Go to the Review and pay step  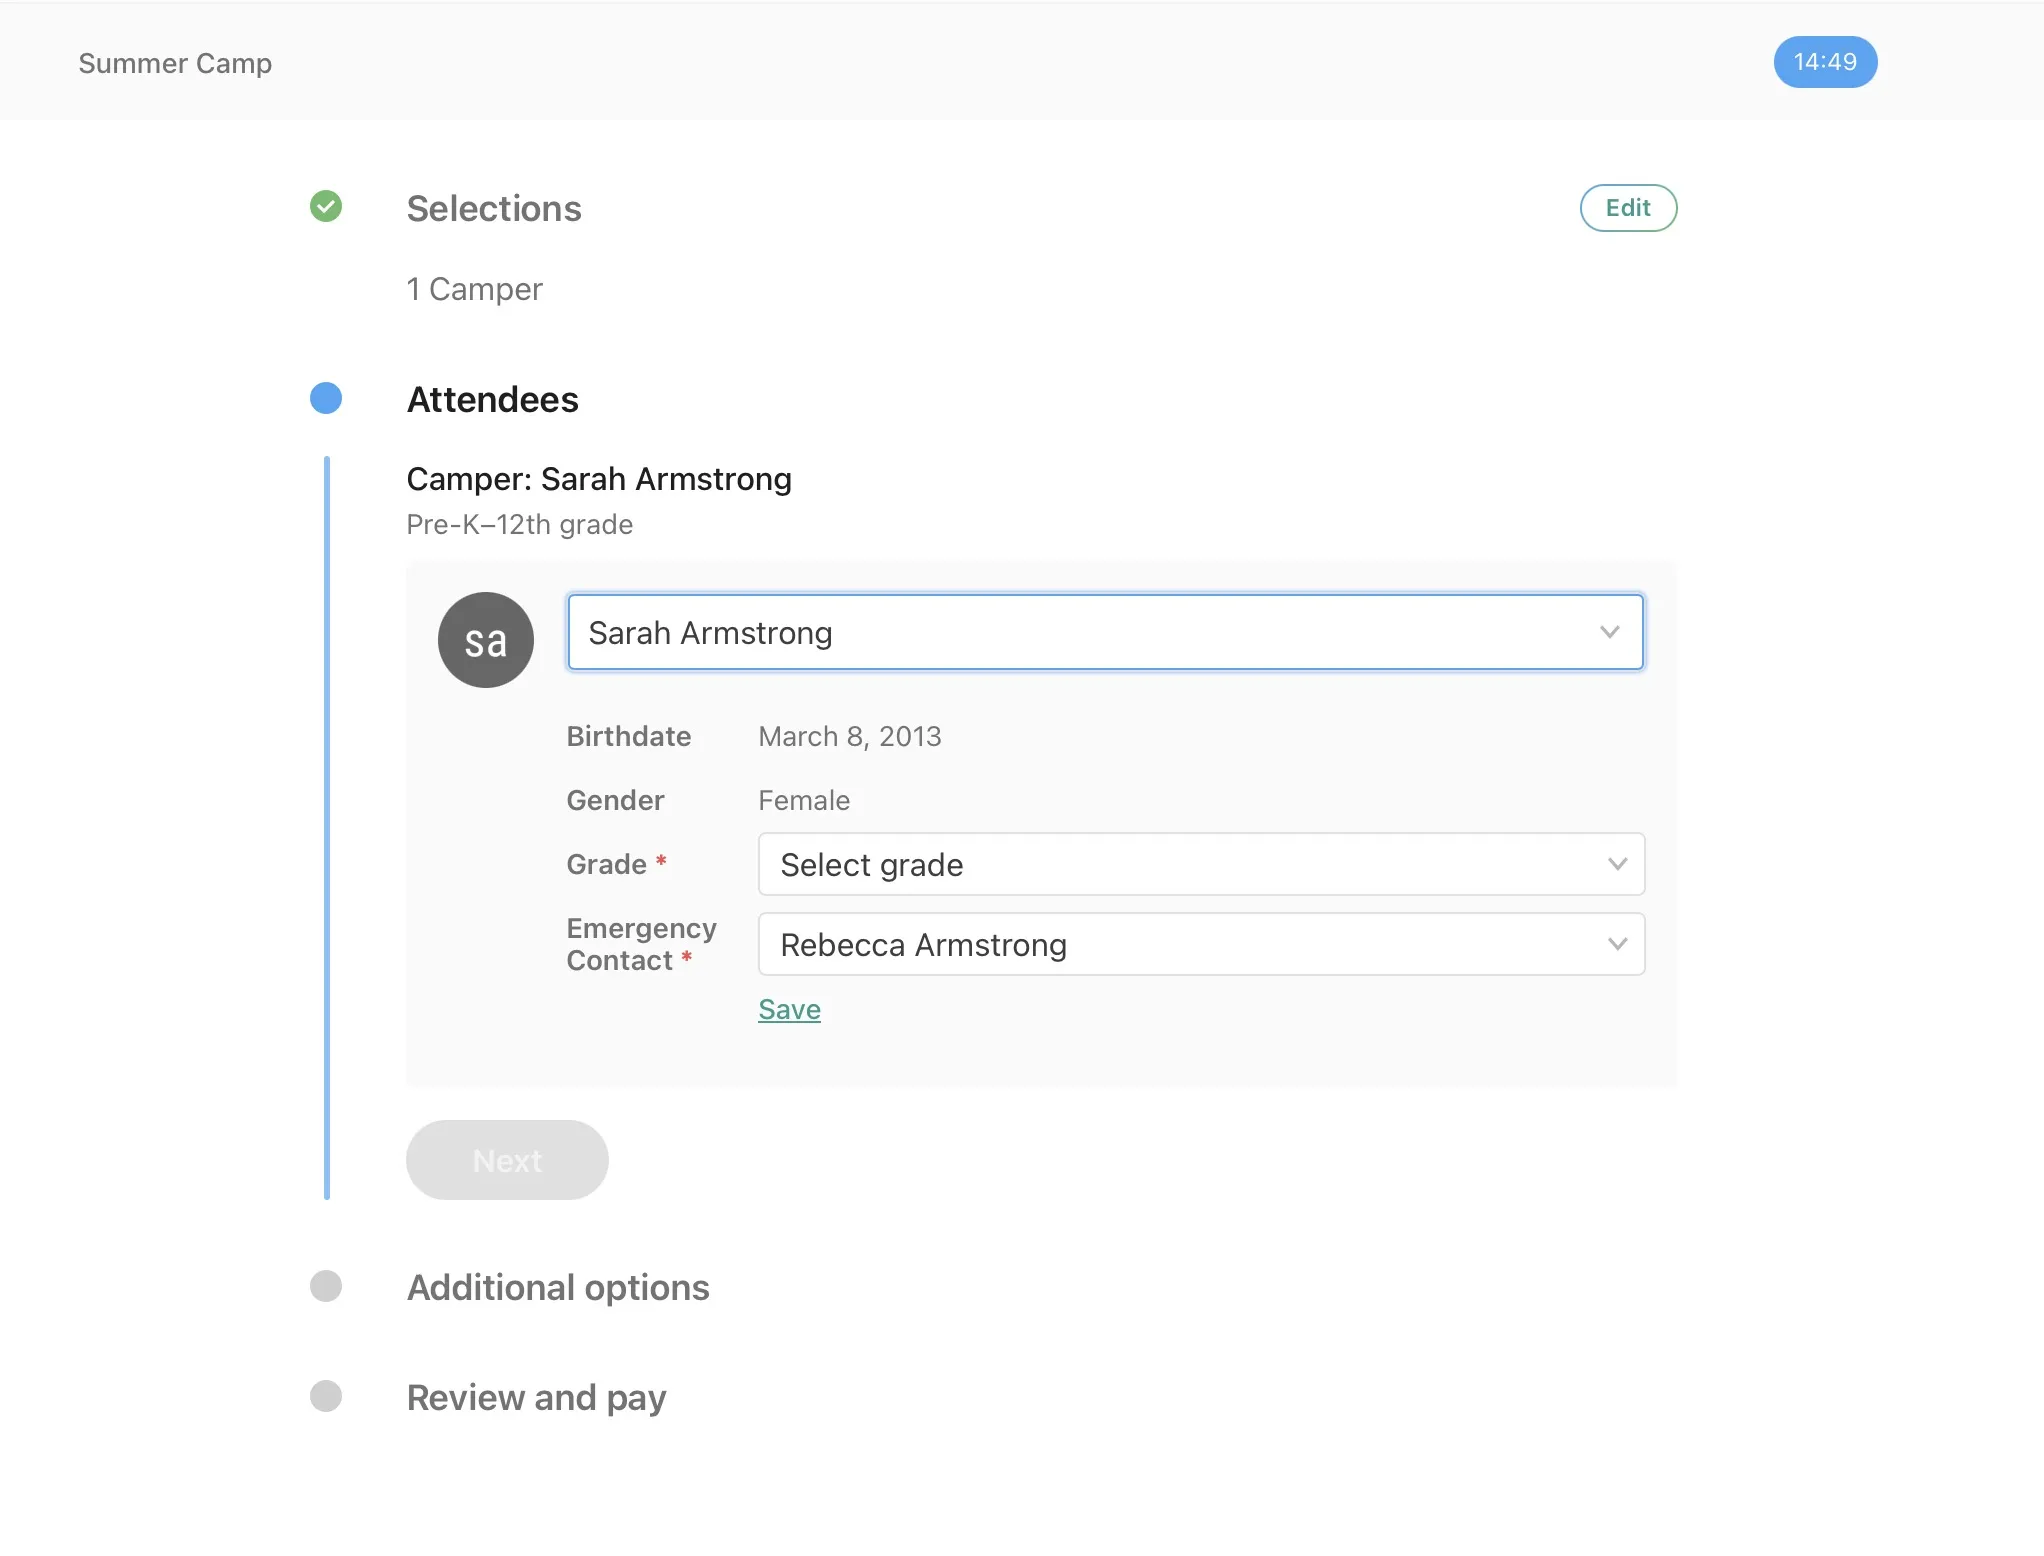[536, 1397]
